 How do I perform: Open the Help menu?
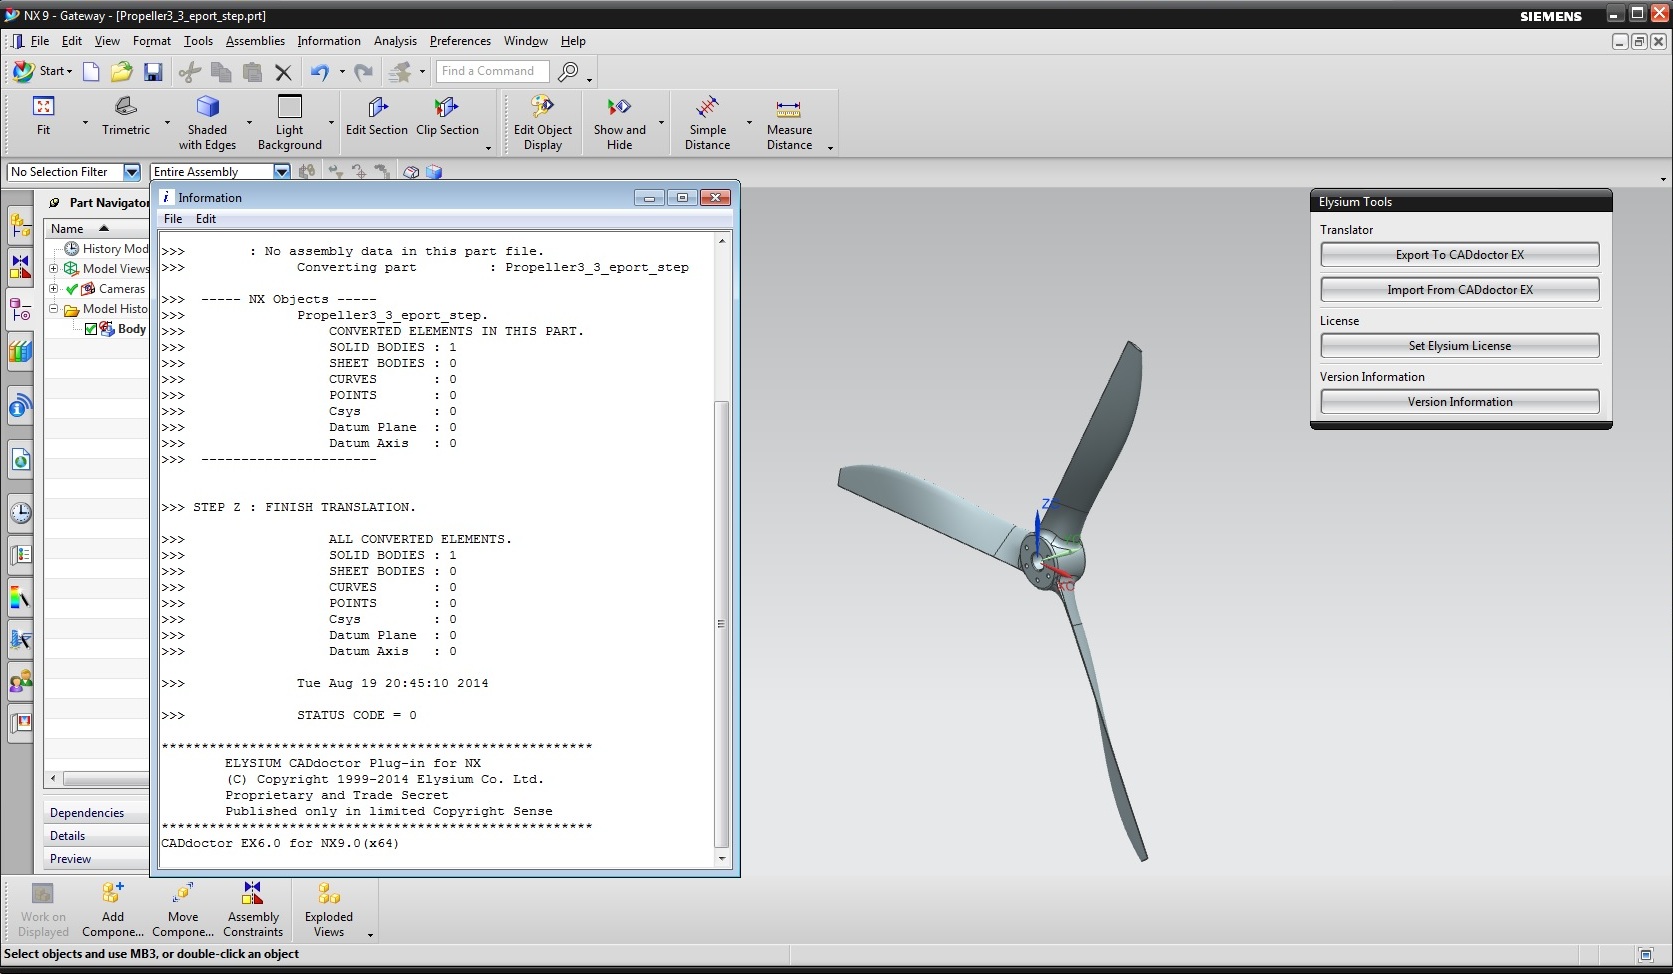[573, 41]
